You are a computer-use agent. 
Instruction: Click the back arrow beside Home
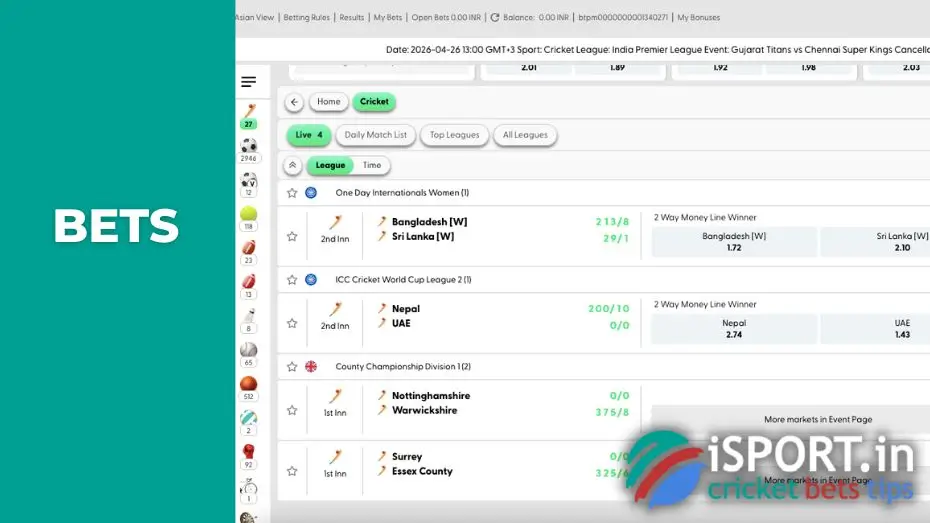click(294, 102)
